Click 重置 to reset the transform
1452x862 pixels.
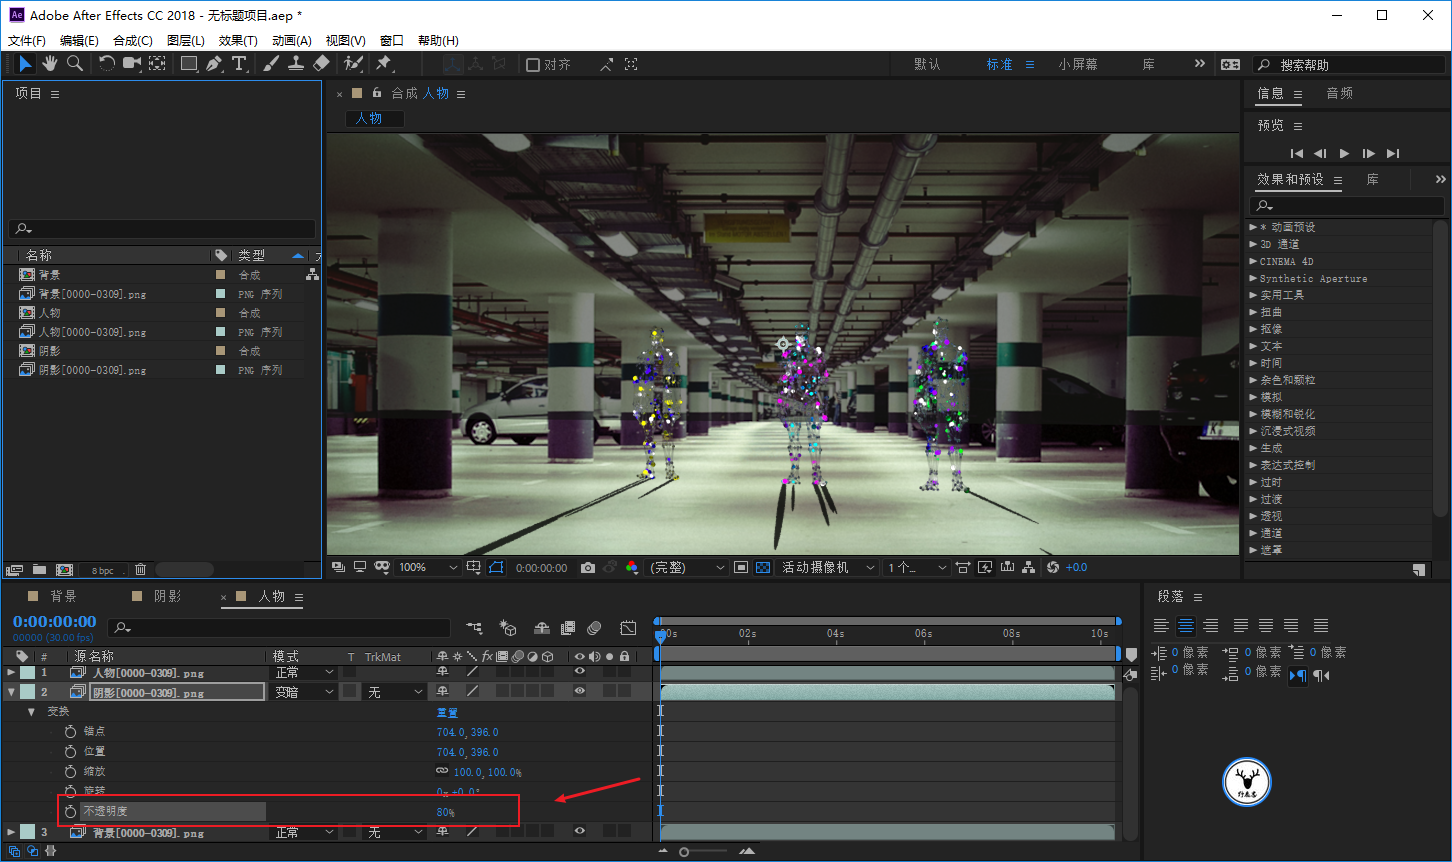click(x=447, y=712)
